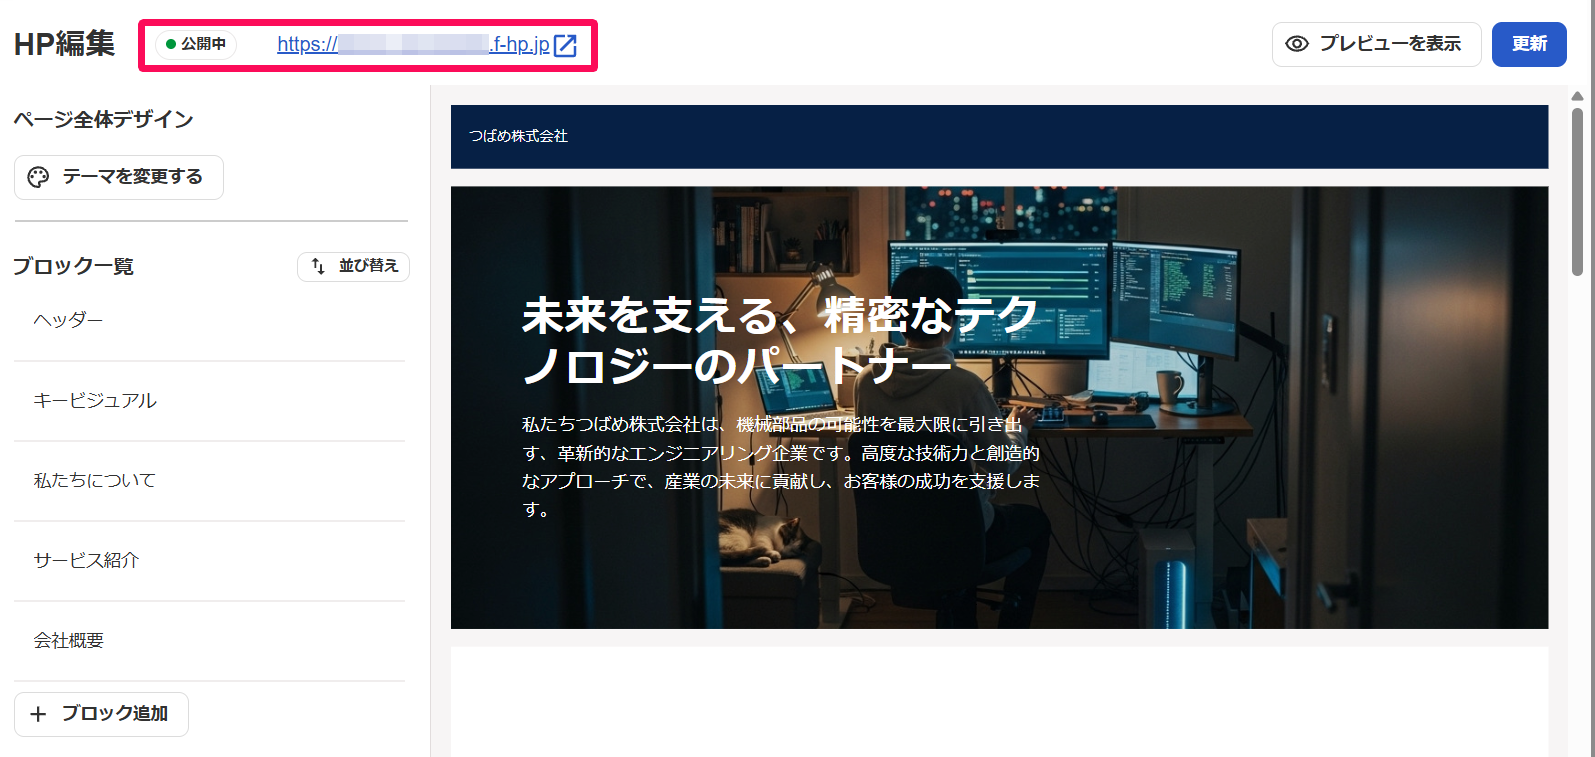1595x757 pixels.
Task: Select the 私たちについて block
Action: coord(210,481)
